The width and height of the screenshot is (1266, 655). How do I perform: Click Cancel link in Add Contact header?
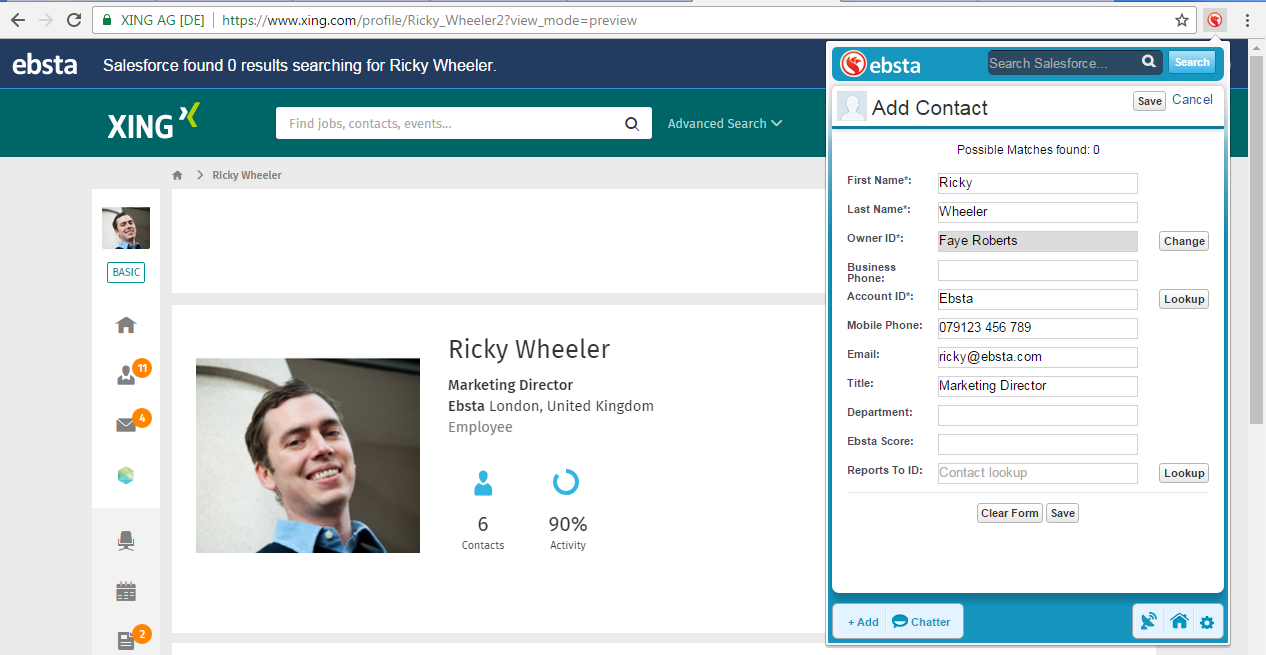(x=1192, y=100)
